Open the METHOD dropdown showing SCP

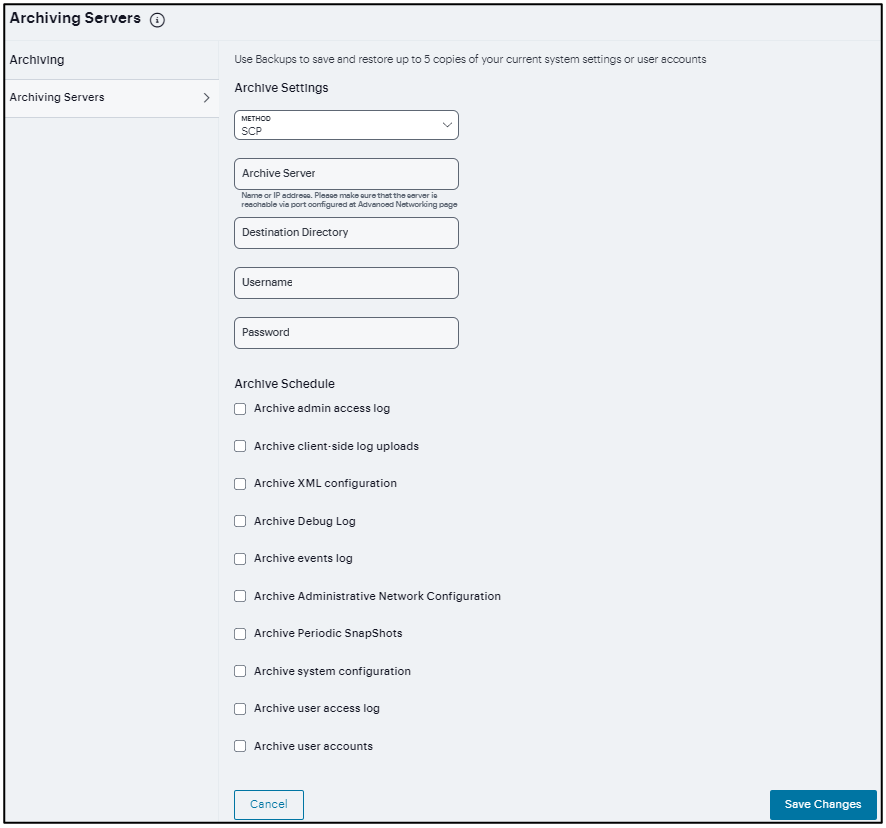coord(345,124)
